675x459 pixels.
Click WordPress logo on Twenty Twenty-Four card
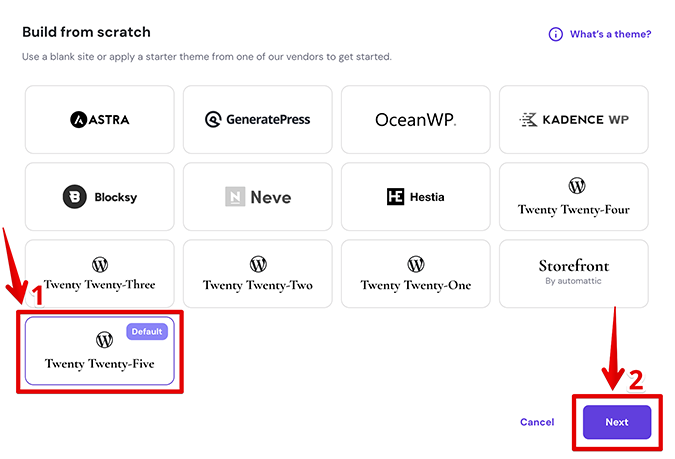point(577,186)
